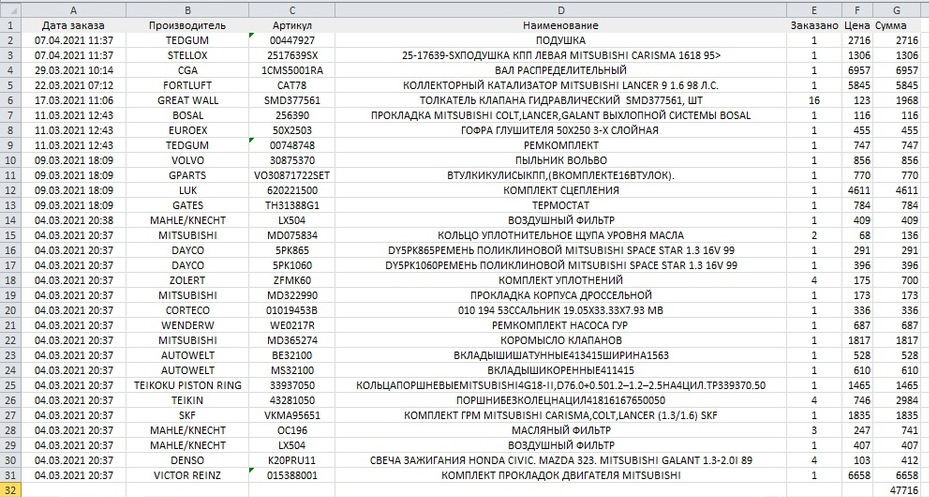Select article cell OC196
This screenshot has width=929, height=497.
click(292, 431)
